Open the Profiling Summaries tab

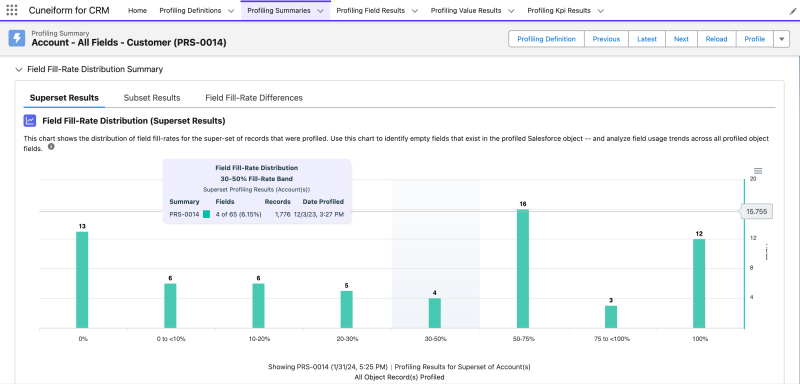click(x=279, y=10)
